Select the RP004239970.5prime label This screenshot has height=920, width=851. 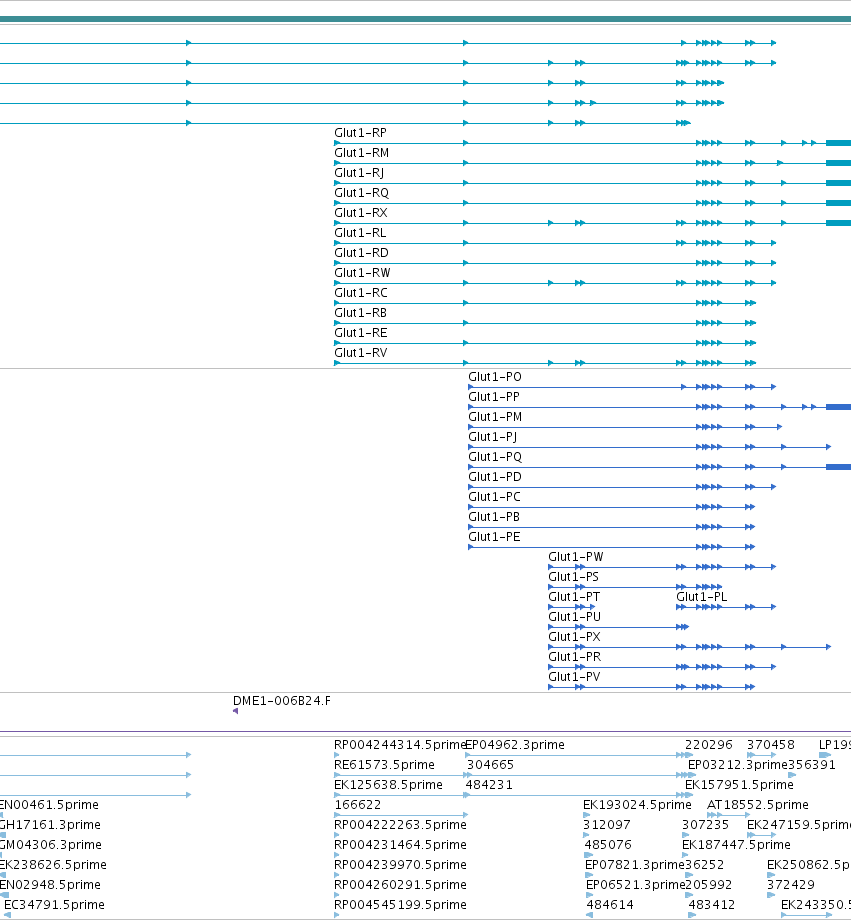(400, 864)
